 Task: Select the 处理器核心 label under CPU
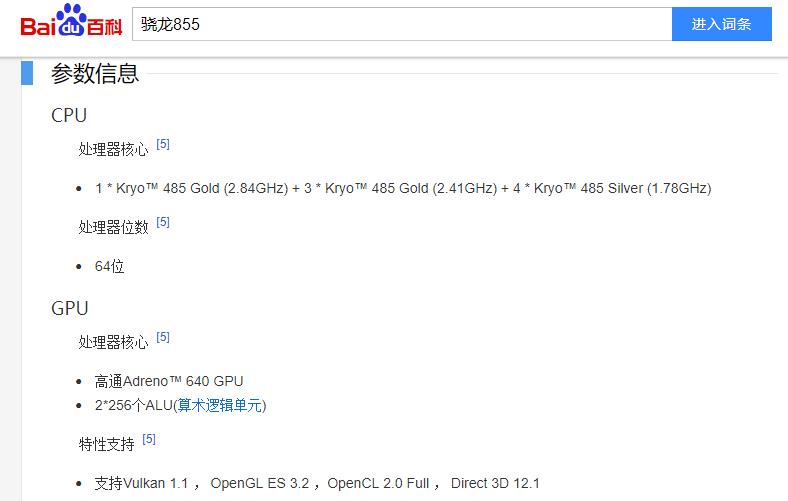tap(114, 150)
